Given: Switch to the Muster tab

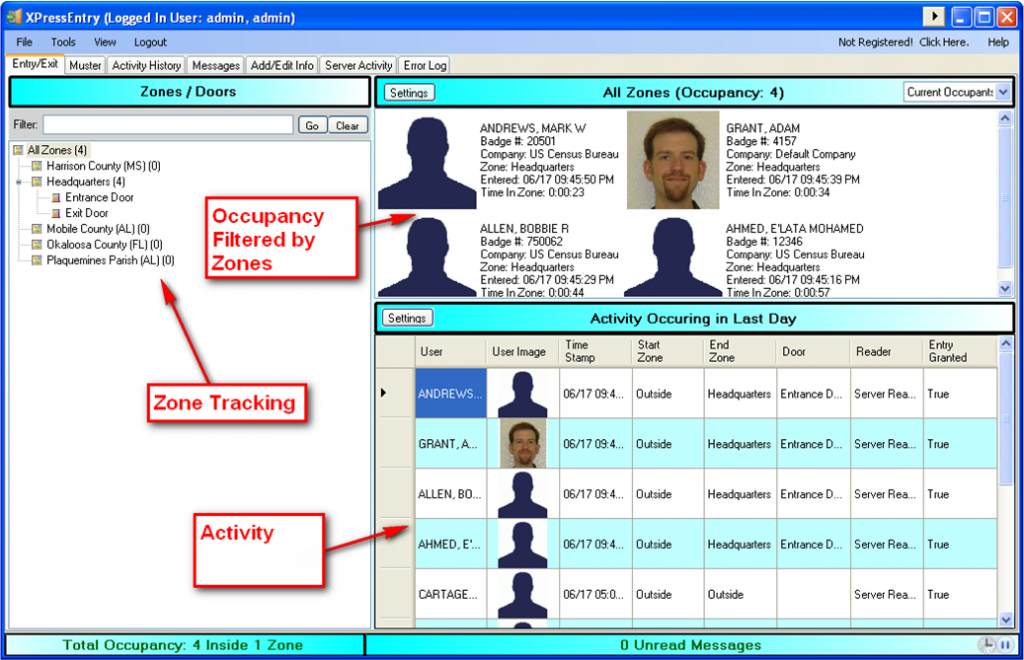Looking at the screenshot, I should coord(85,64).
